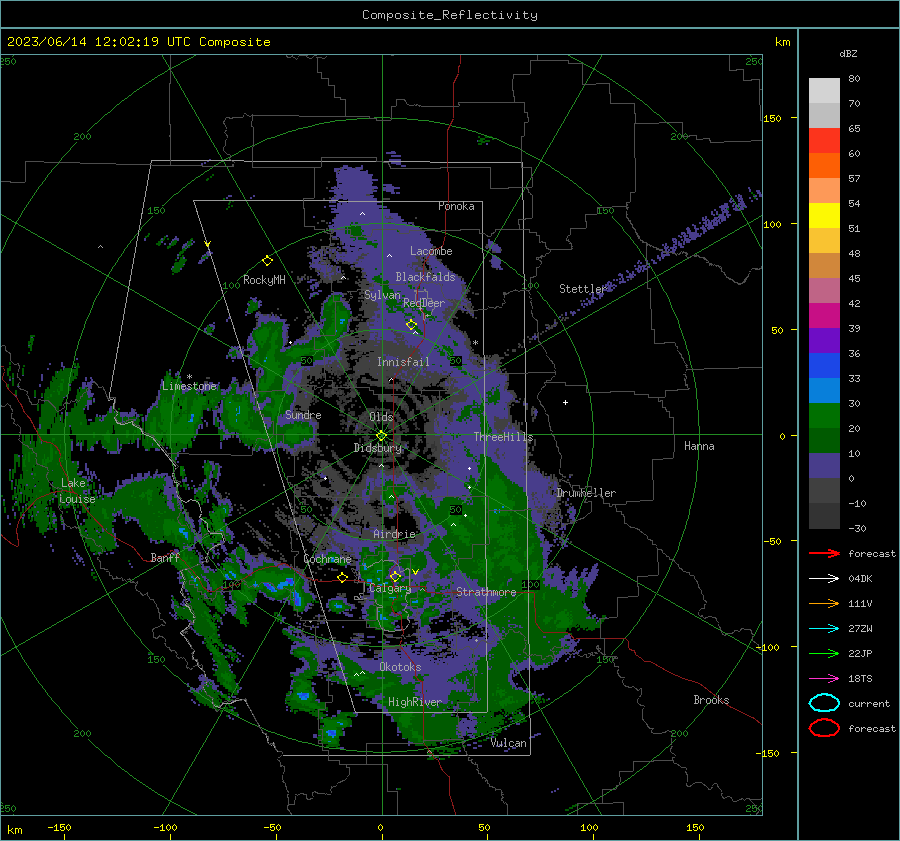Screen dimensions: 900x841
Task: Click the red forecast ellipse legend icon
Action: pyautogui.click(x=824, y=728)
